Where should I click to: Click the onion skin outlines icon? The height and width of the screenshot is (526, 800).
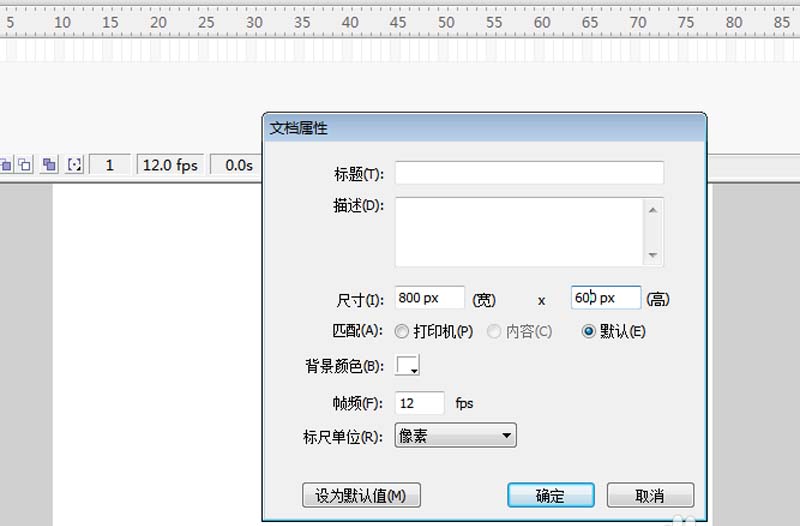coord(24,165)
